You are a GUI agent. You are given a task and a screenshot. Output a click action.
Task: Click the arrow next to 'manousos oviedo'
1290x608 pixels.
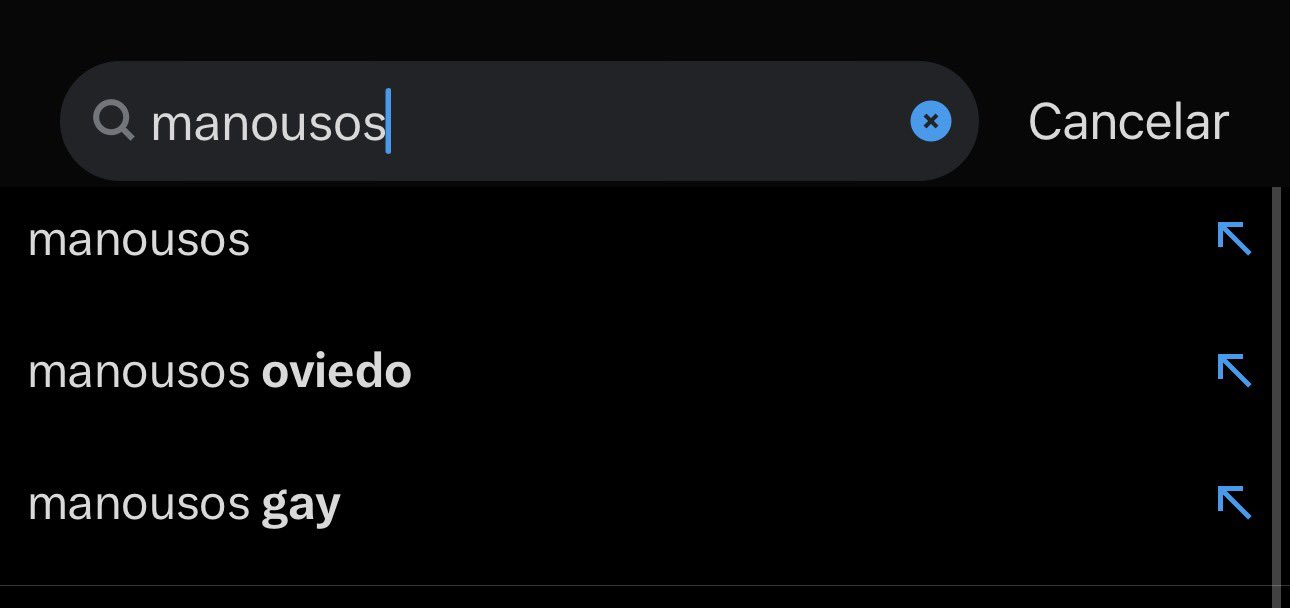[x=1234, y=371]
